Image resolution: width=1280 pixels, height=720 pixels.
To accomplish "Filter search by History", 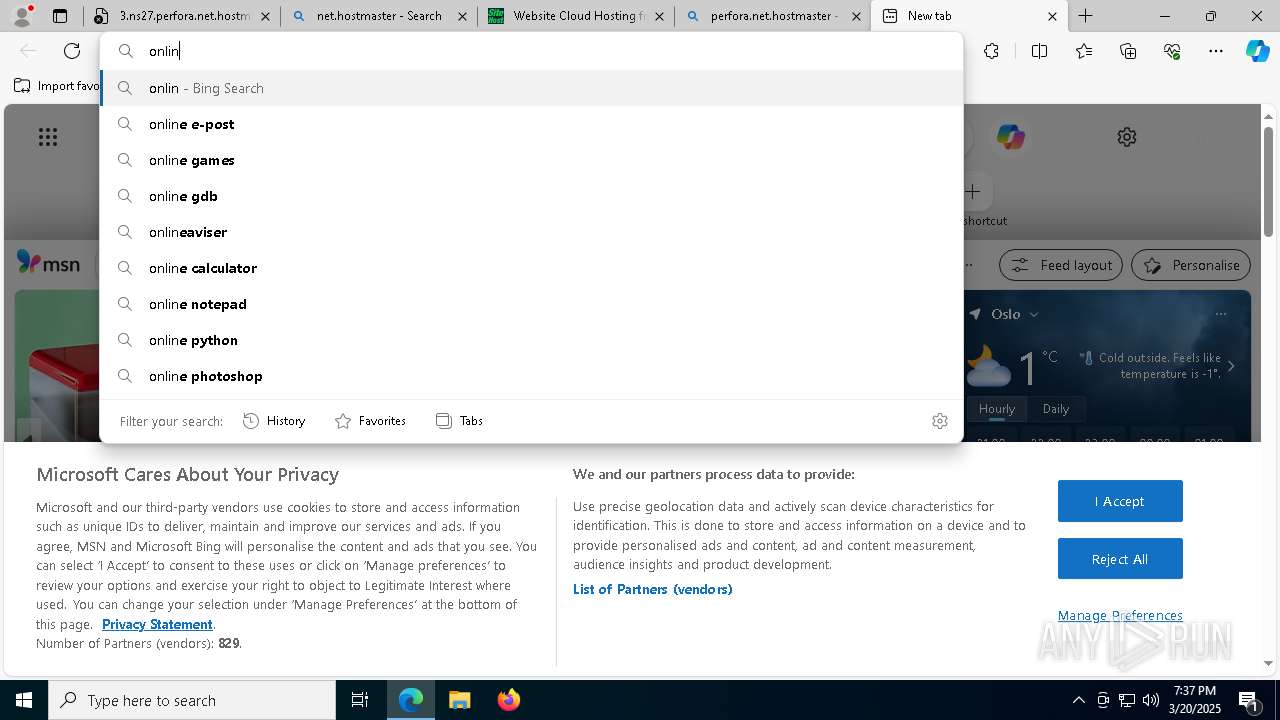I will pos(274,421).
